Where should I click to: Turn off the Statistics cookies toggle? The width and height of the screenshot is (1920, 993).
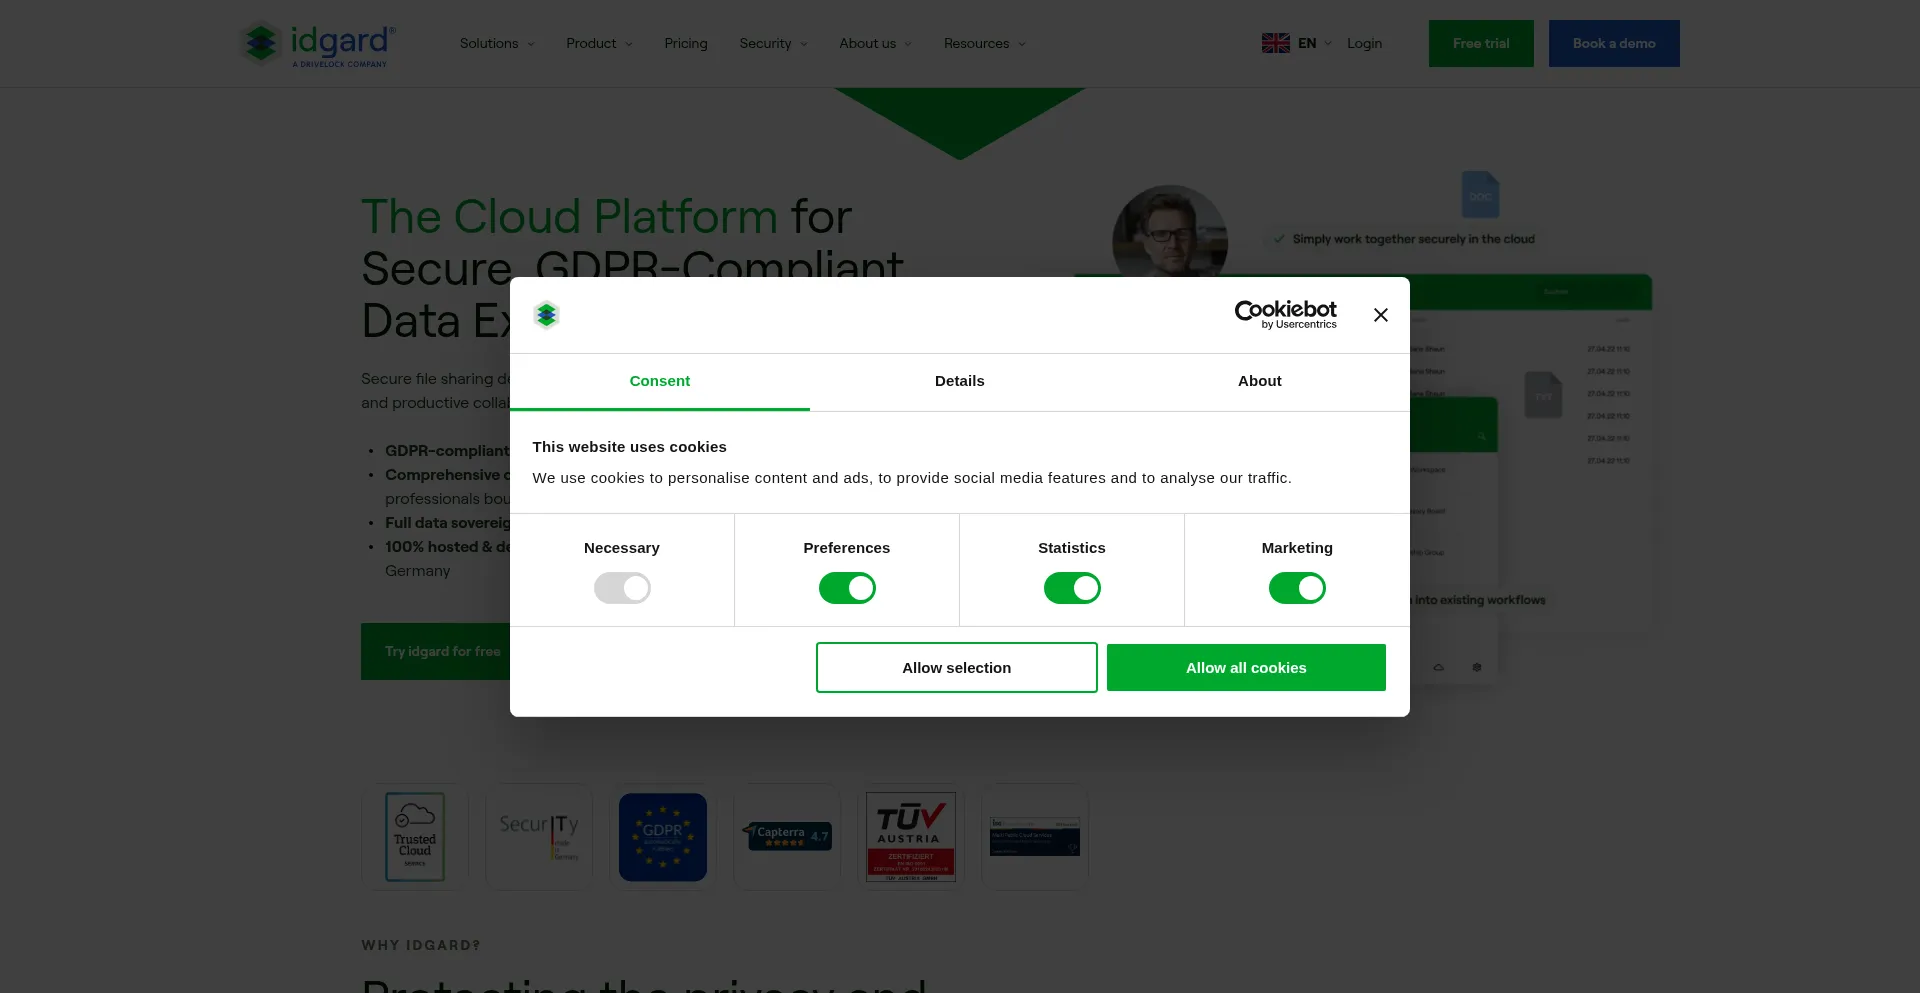pos(1071,588)
